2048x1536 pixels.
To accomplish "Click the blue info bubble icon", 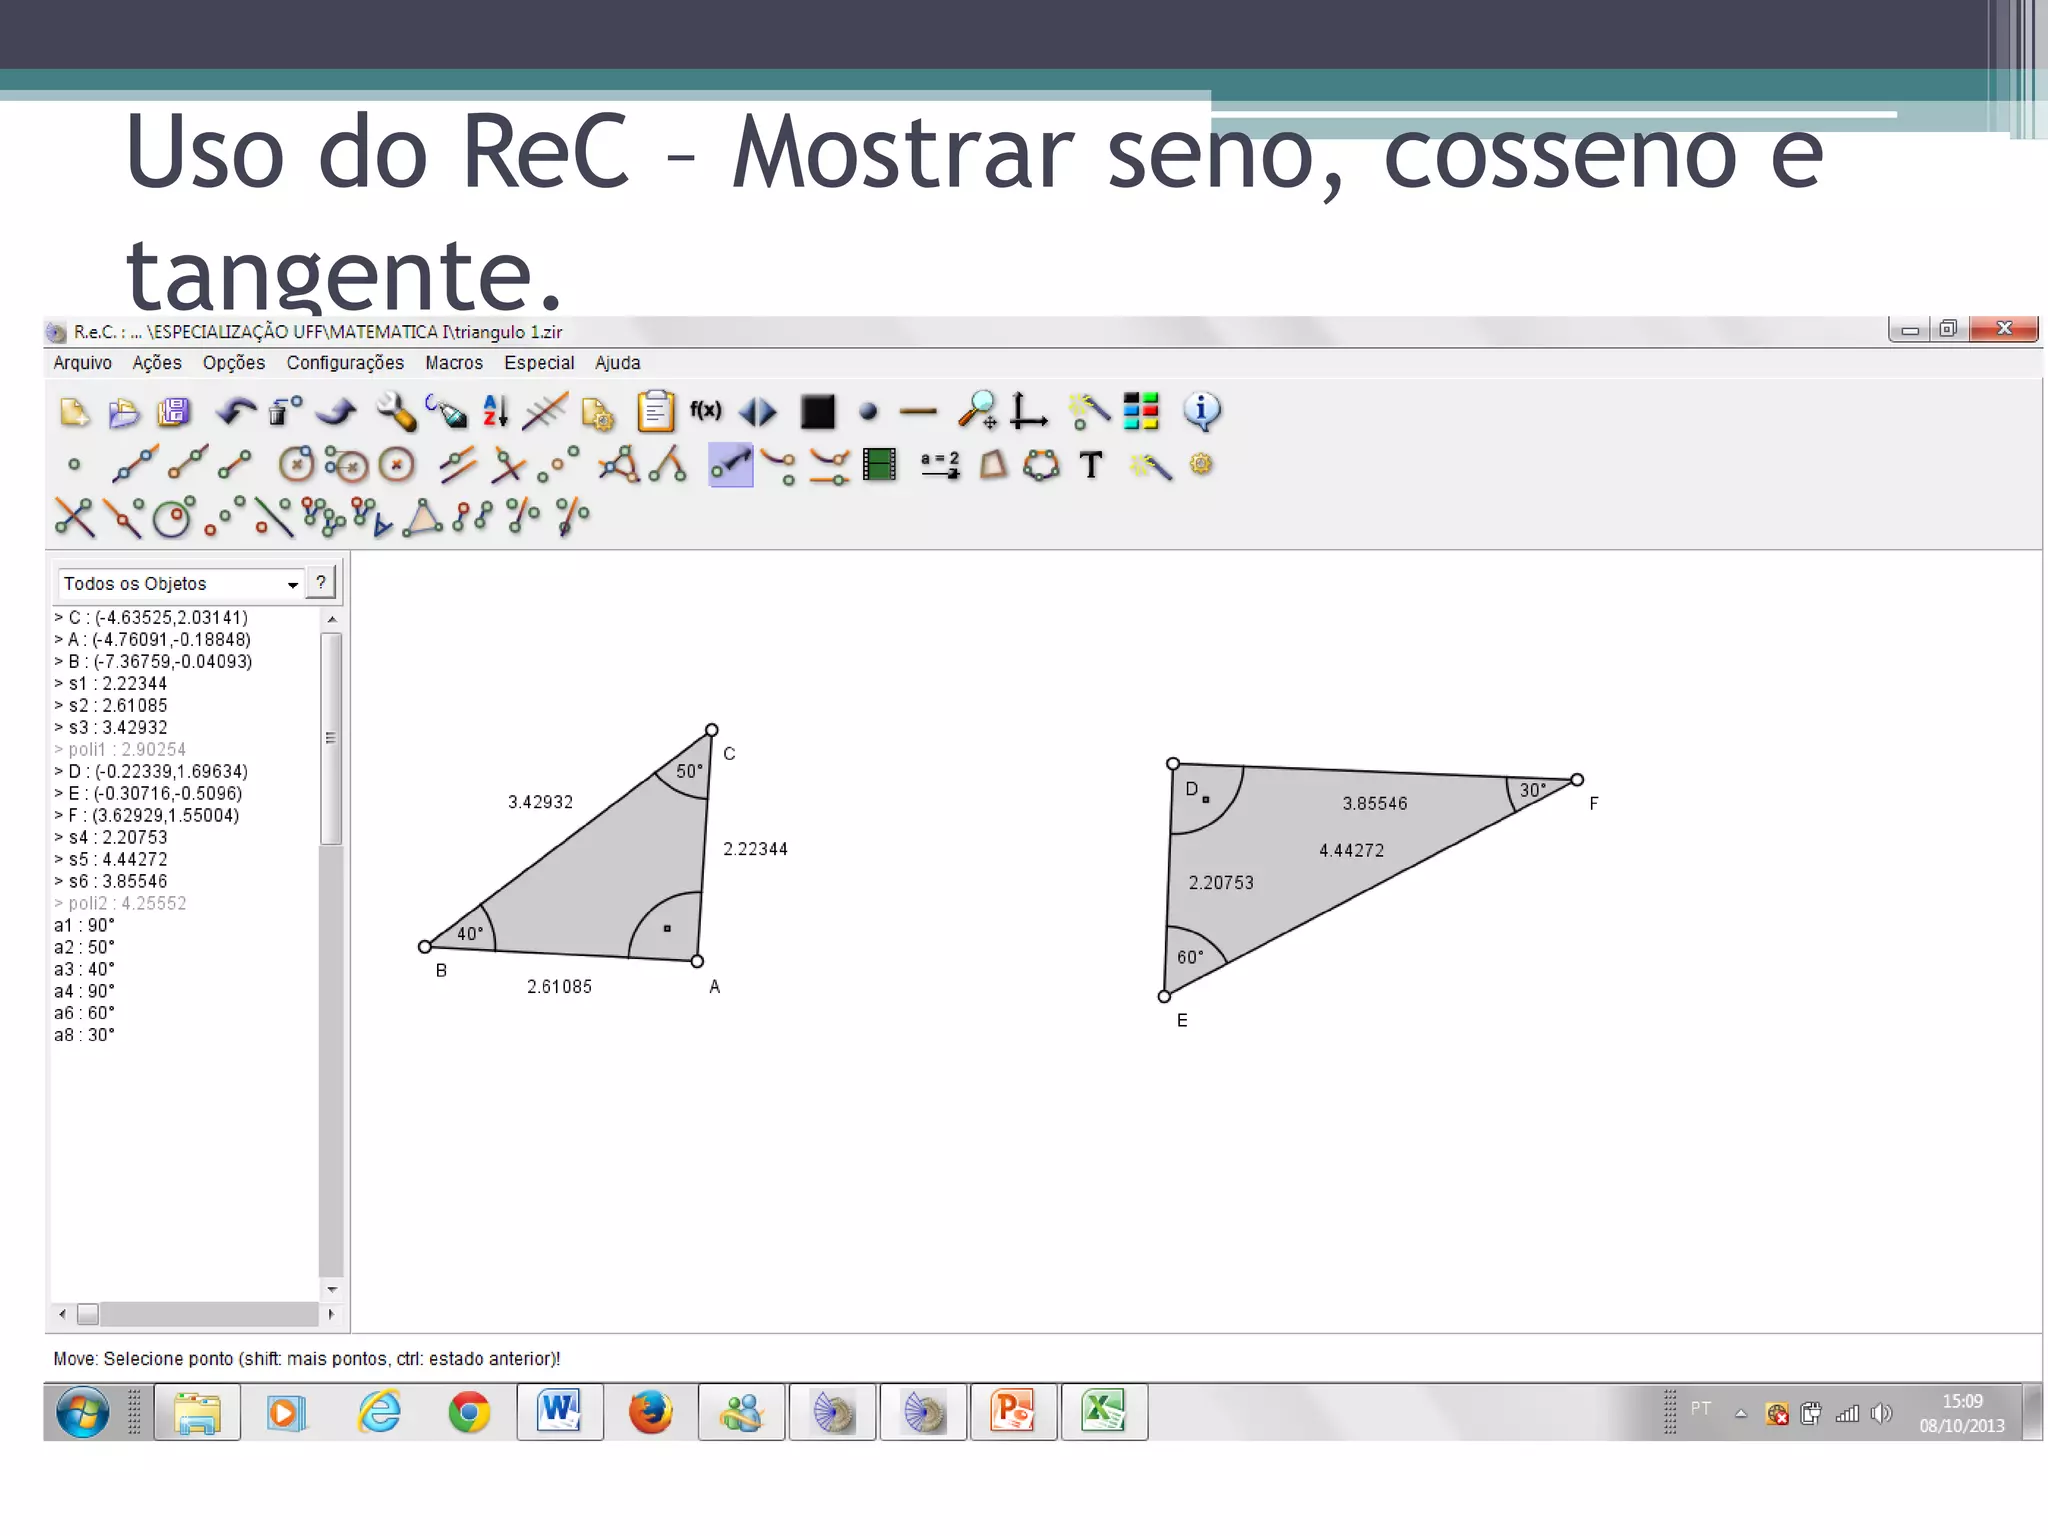I will [1201, 411].
